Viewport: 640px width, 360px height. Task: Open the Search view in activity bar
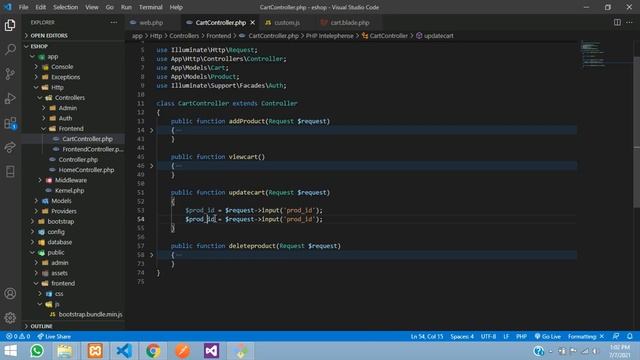click(x=10, y=49)
